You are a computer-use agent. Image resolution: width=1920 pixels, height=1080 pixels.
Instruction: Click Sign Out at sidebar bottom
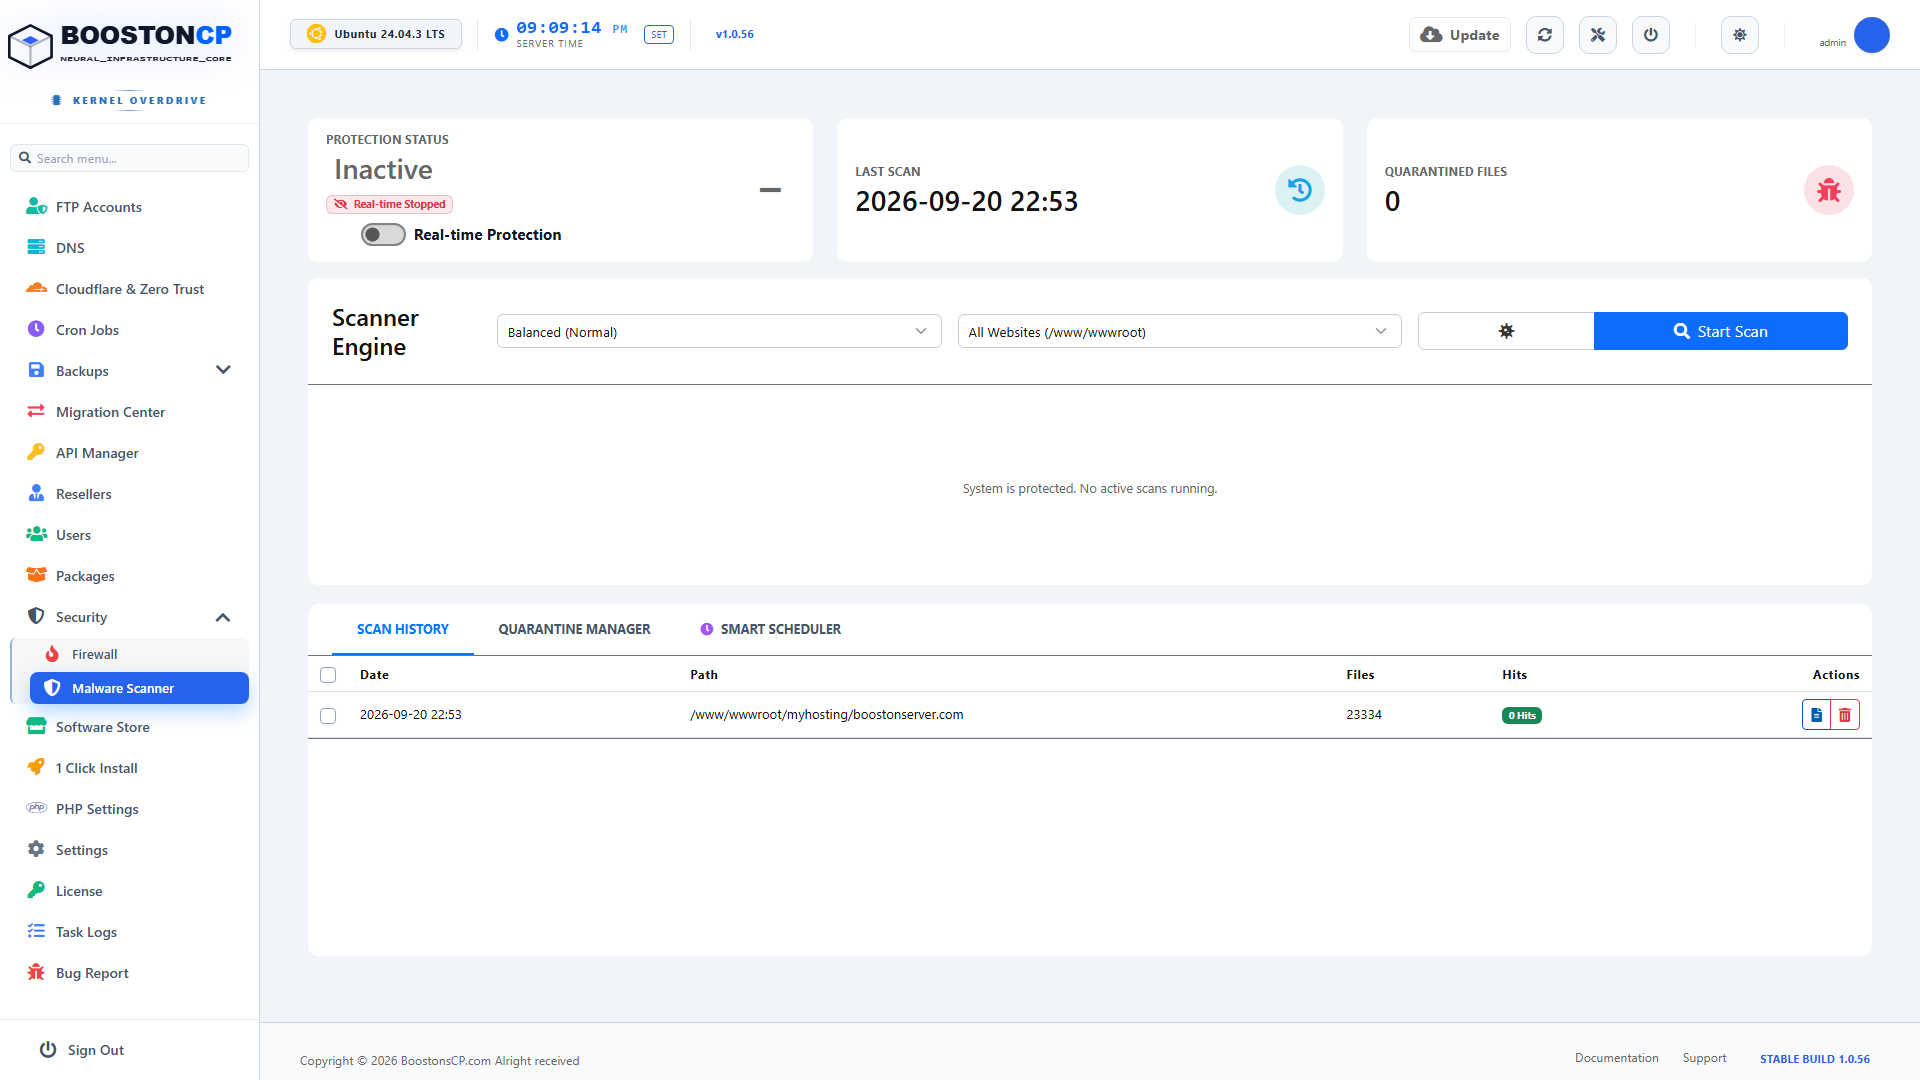[x=82, y=1050]
